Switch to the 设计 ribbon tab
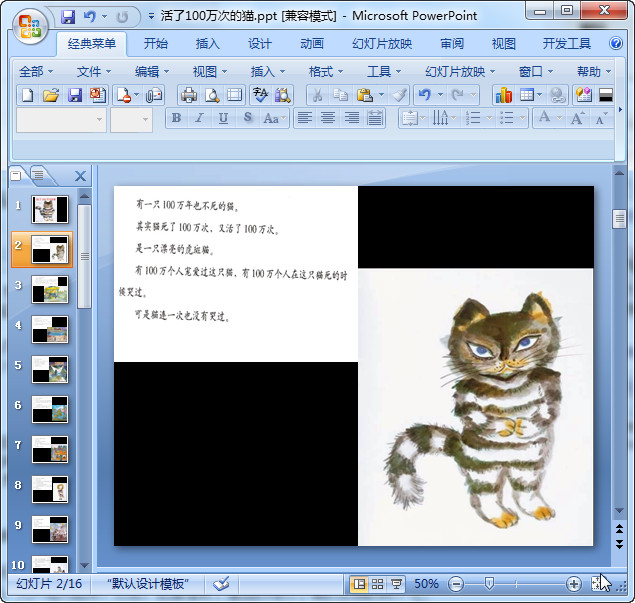The width and height of the screenshot is (635, 603). click(x=260, y=43)
